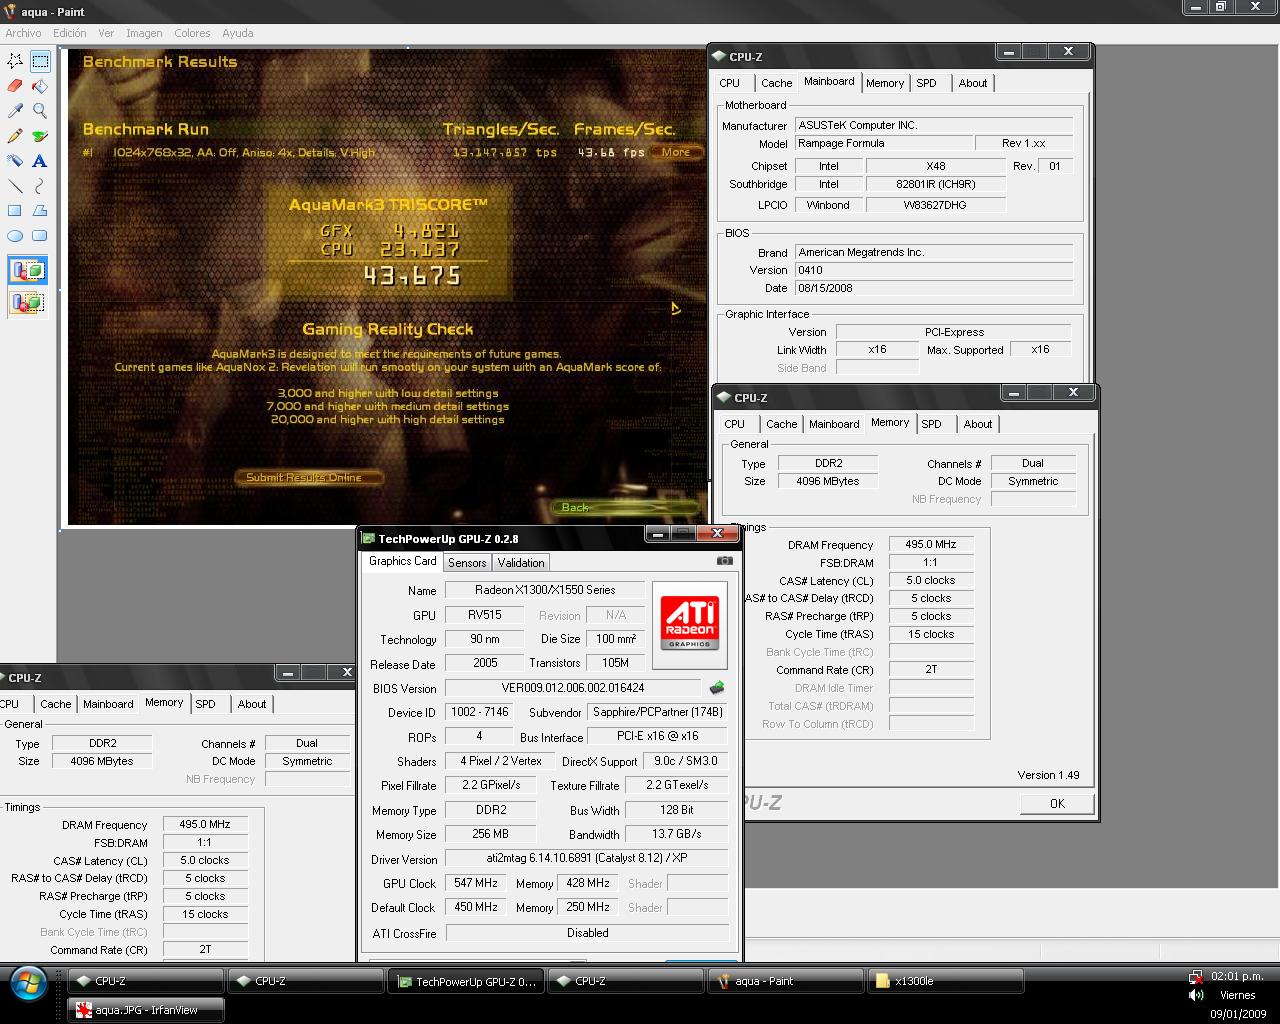Click the ATI CrossFire Disabled field
1280x1024 pixels.
[x=587, y=933]
